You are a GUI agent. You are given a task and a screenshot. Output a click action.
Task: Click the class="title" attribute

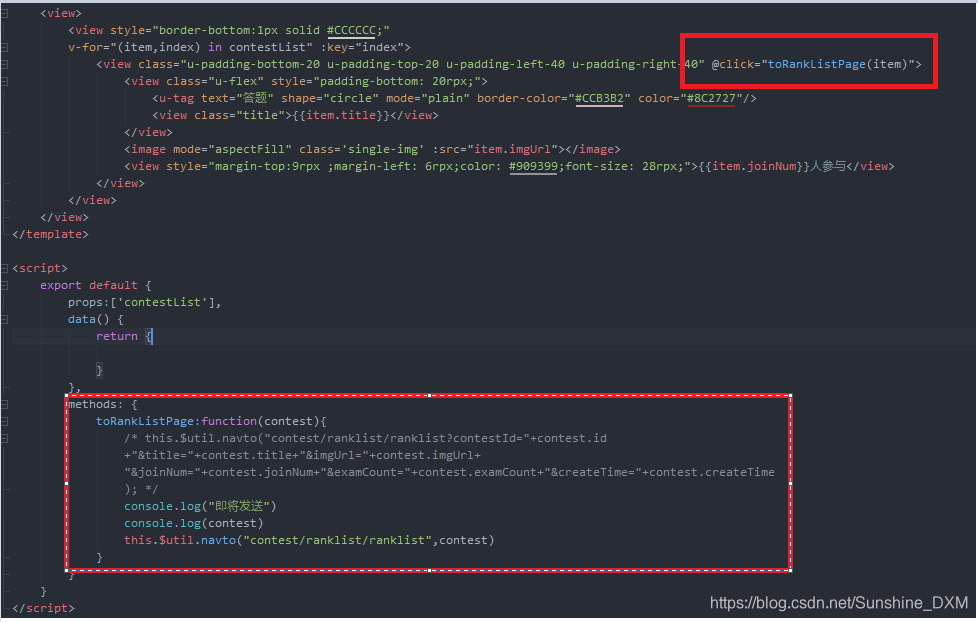click(240, 115)
